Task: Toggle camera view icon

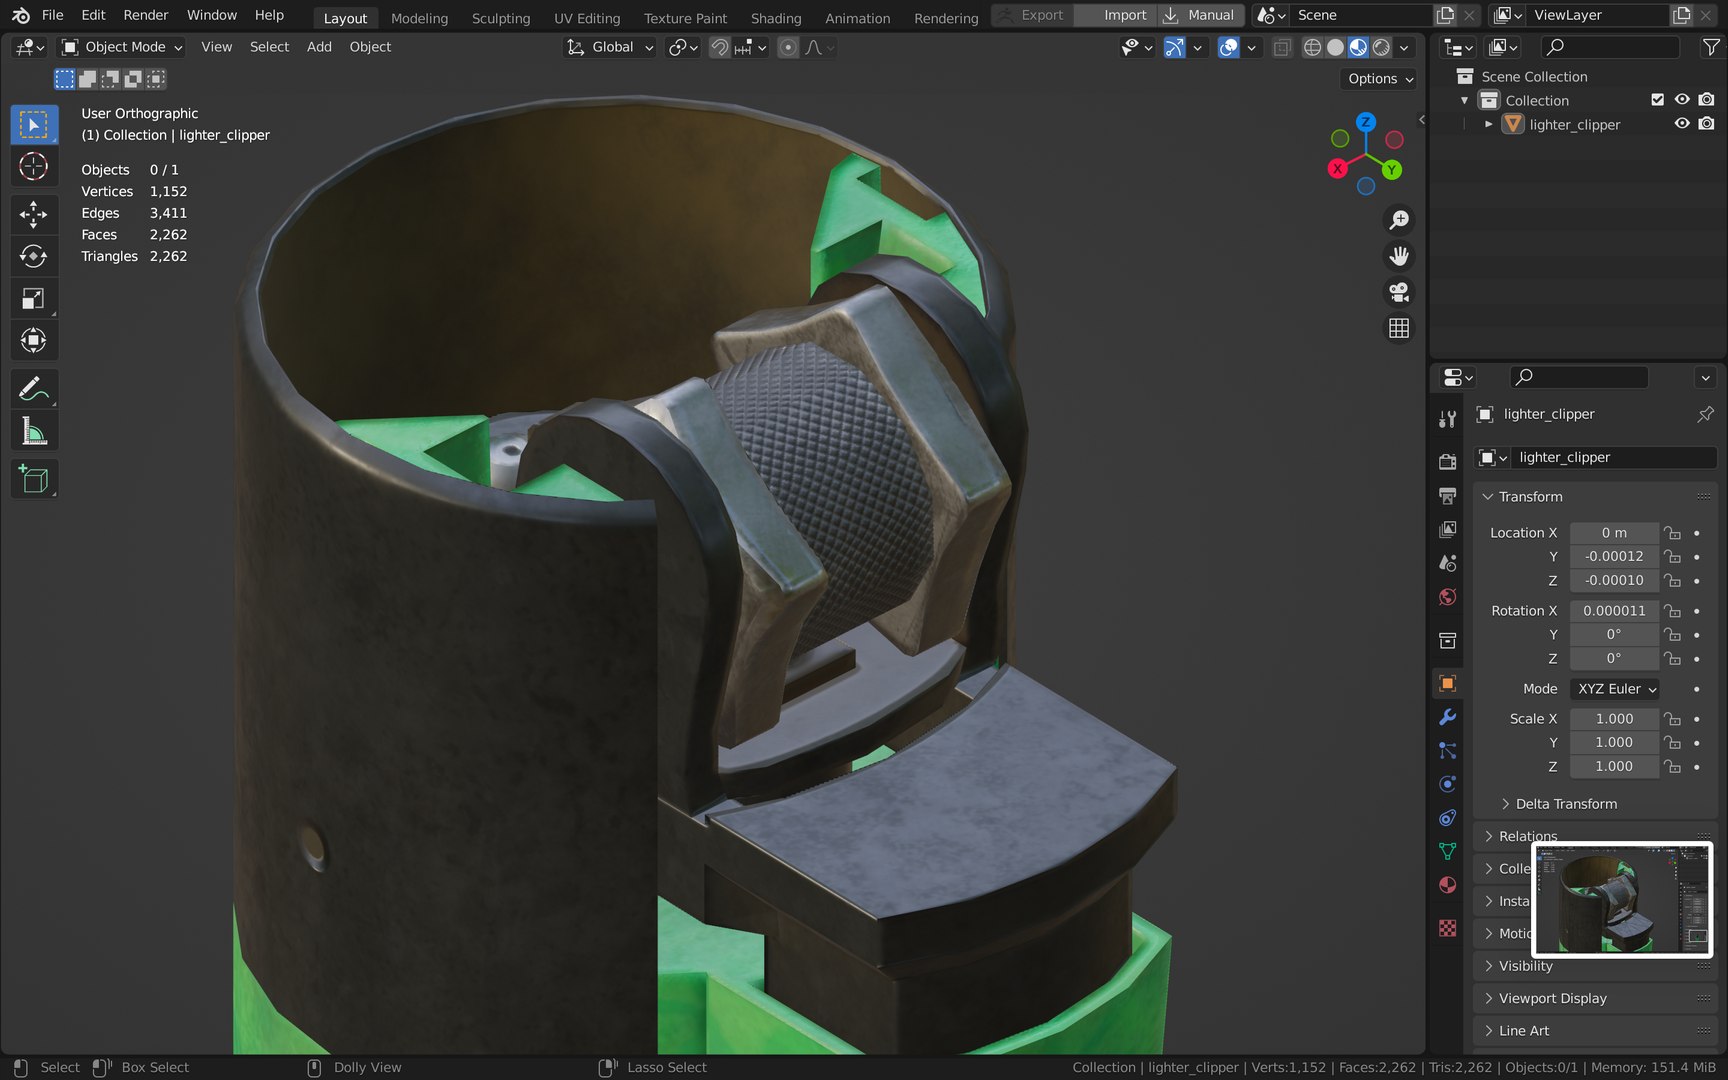Action: [x=1399, y=292]
